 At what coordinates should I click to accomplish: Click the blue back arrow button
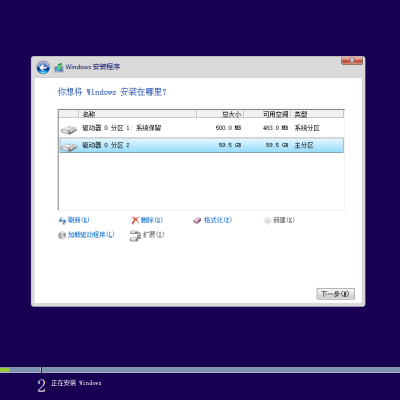coord(43,68)
